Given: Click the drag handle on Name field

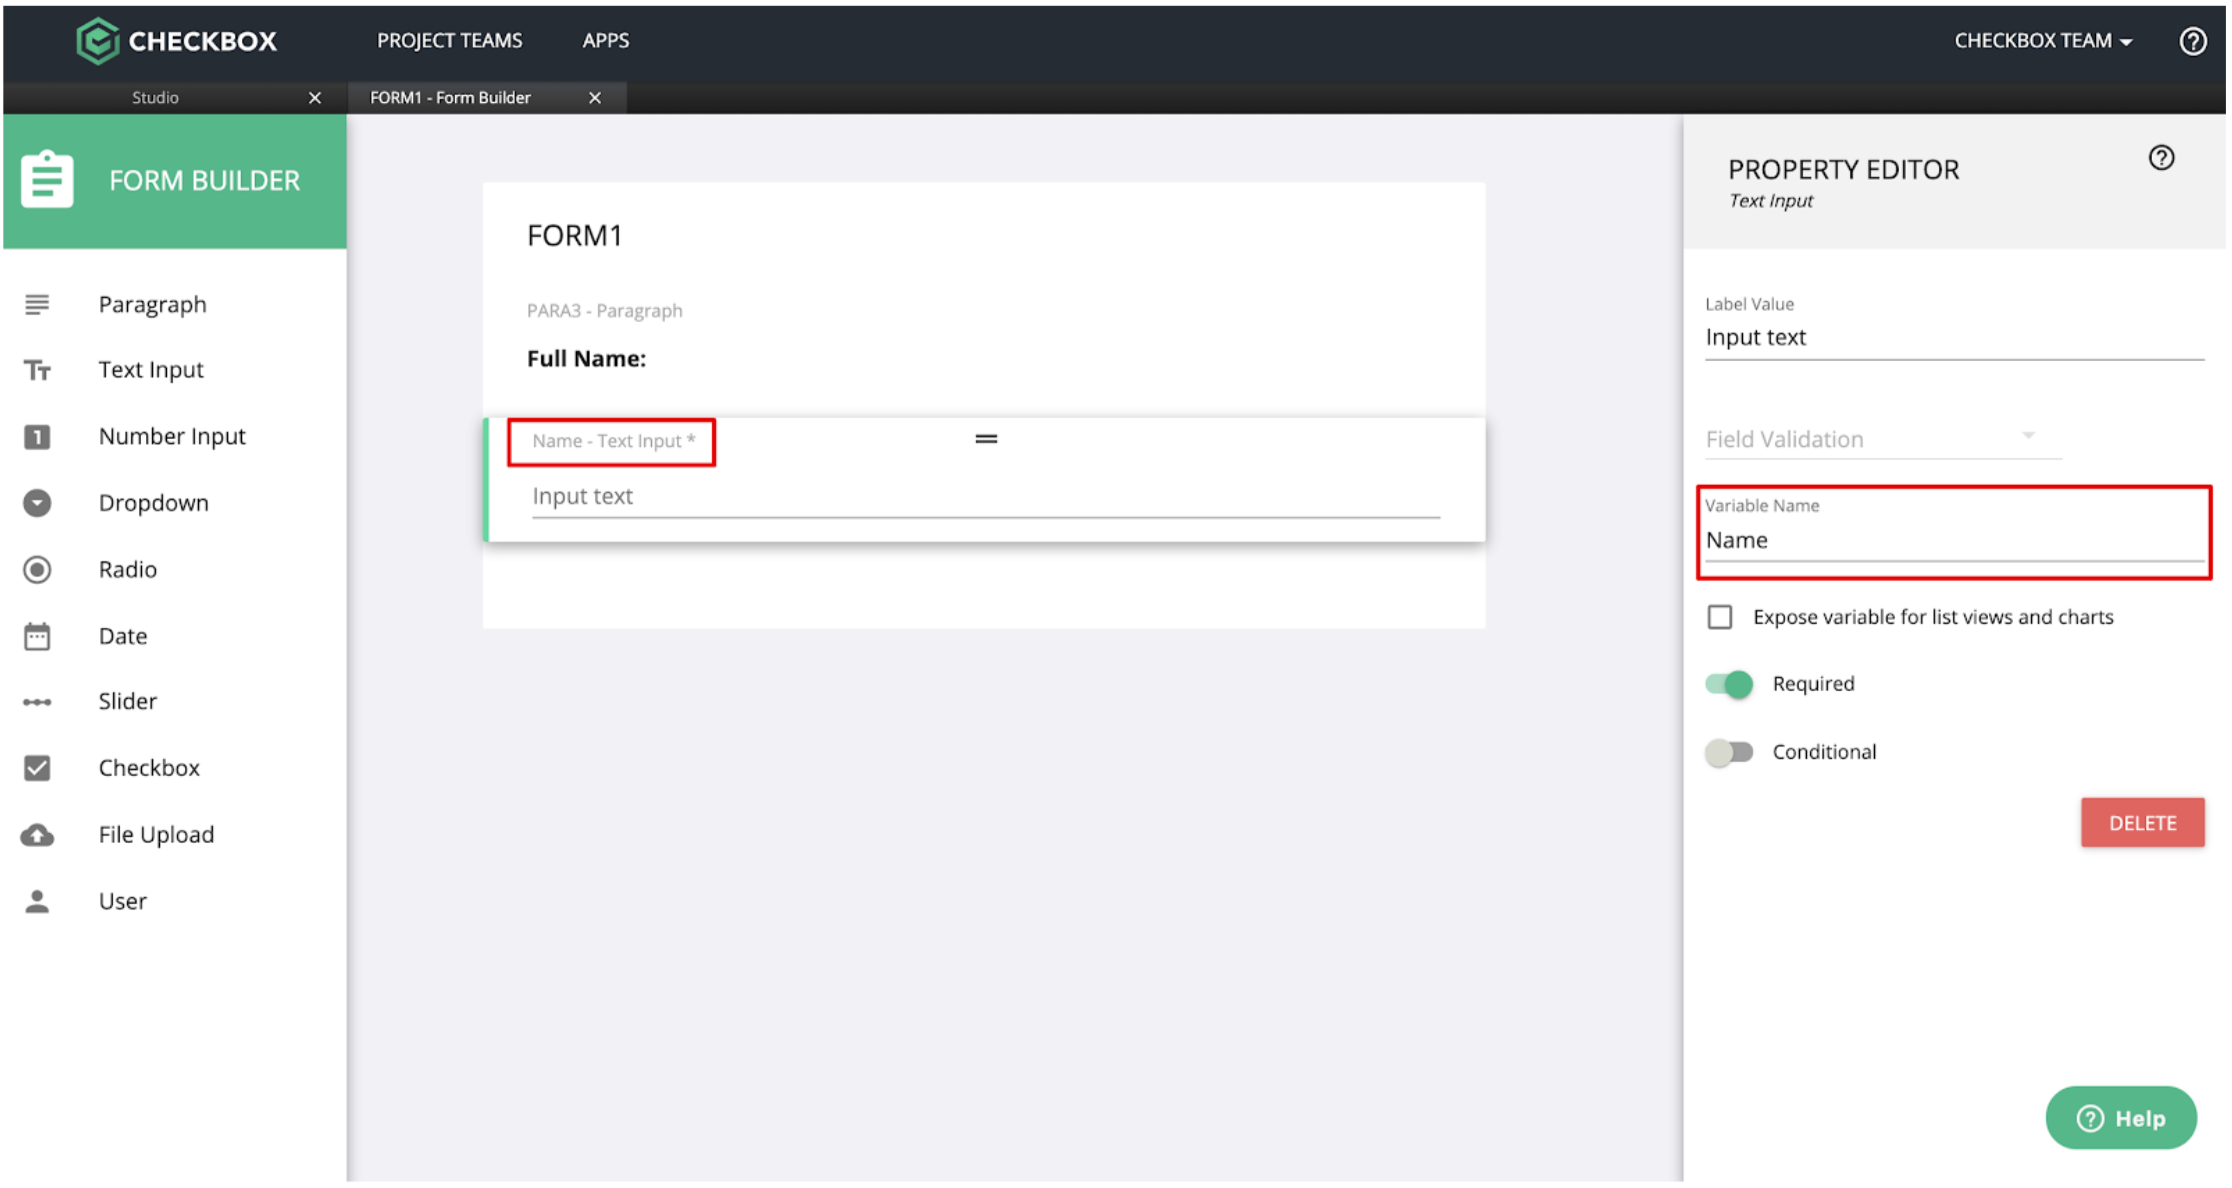Looking at the screenshot, I should 986,439.
